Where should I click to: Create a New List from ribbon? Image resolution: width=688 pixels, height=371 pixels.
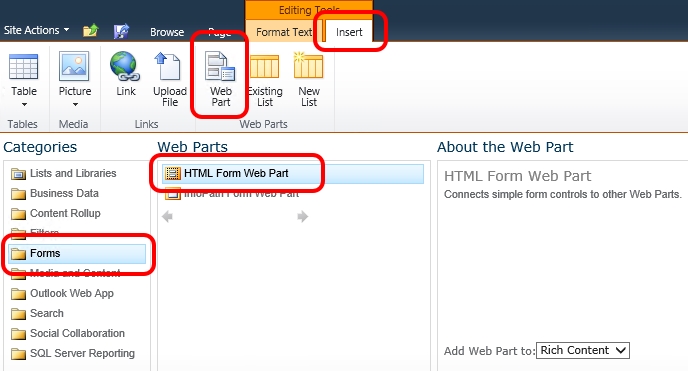point(308,78)
